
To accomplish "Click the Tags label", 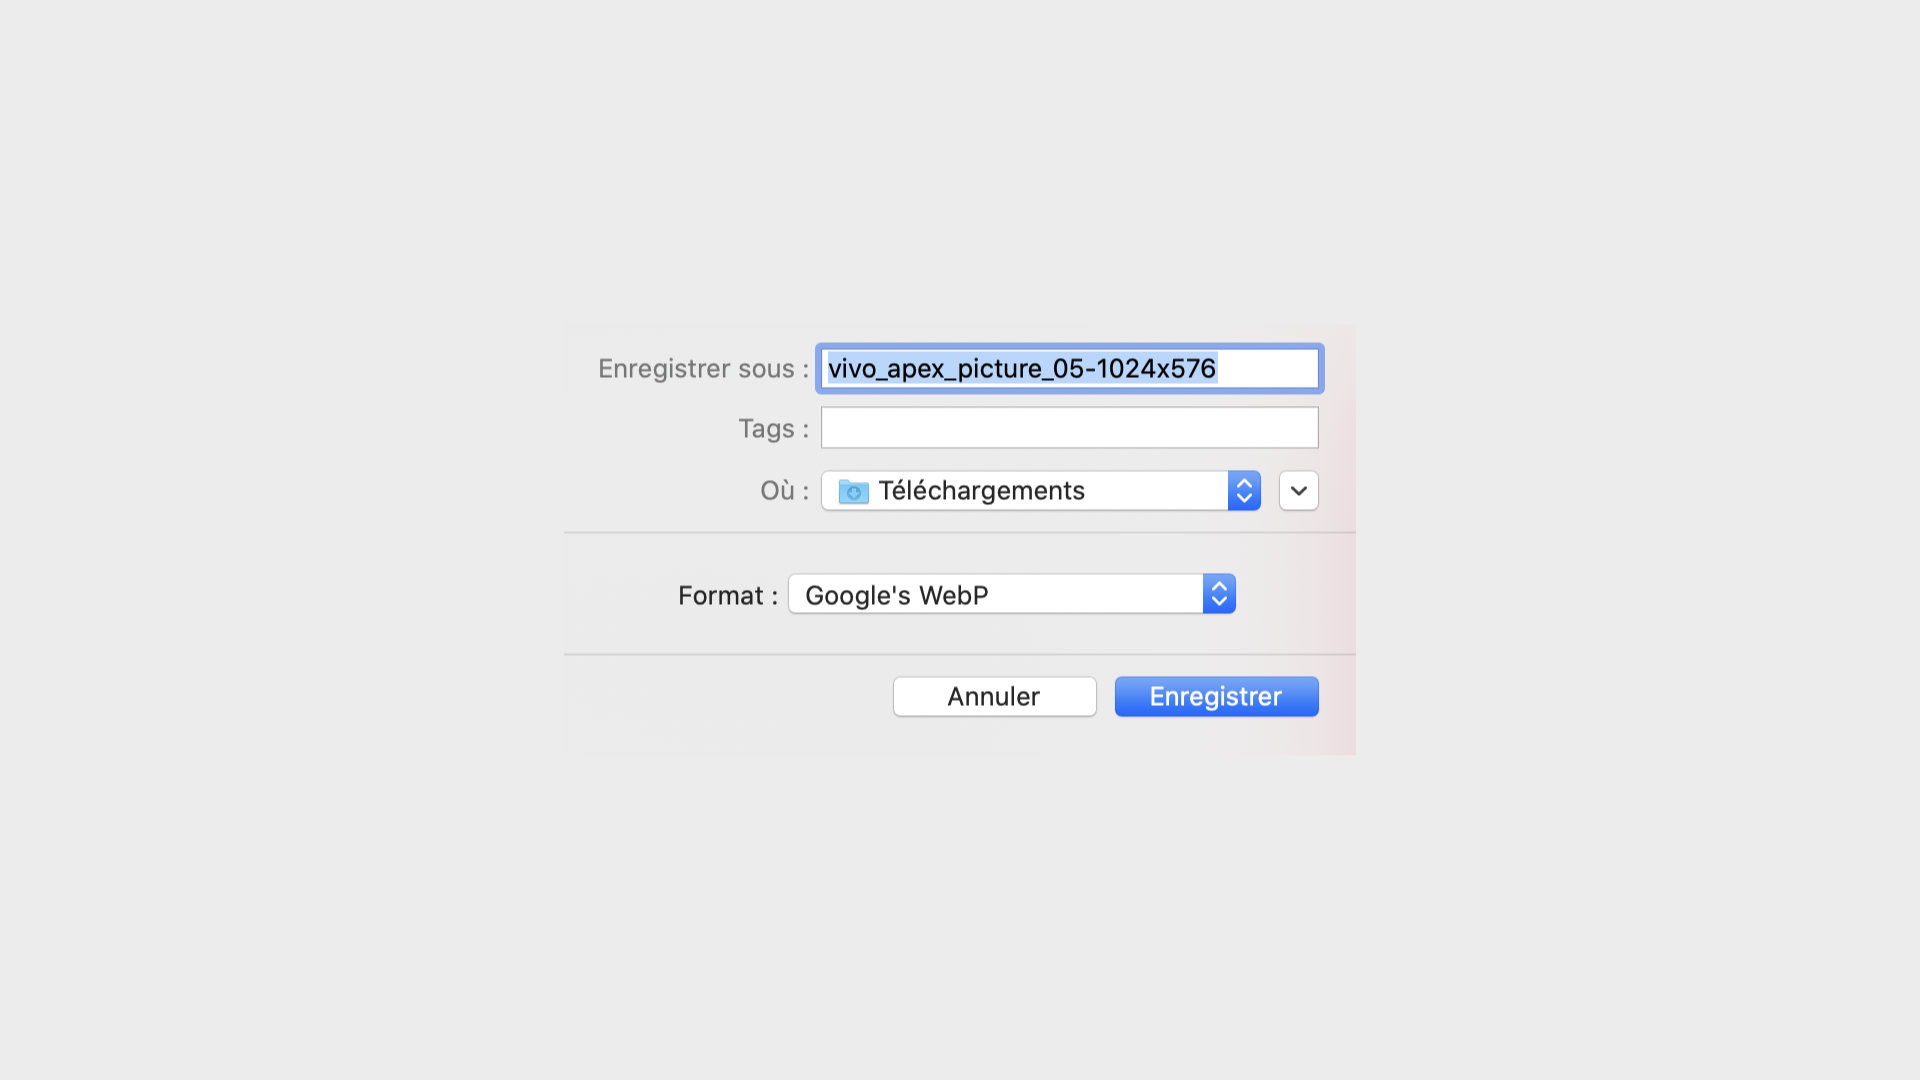I will point(773,429).
